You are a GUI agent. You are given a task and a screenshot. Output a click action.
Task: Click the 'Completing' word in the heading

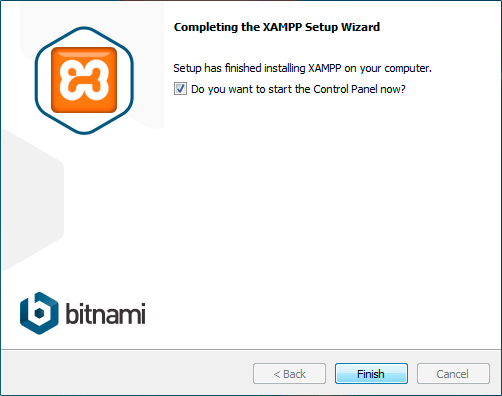[x=206, y=27]
